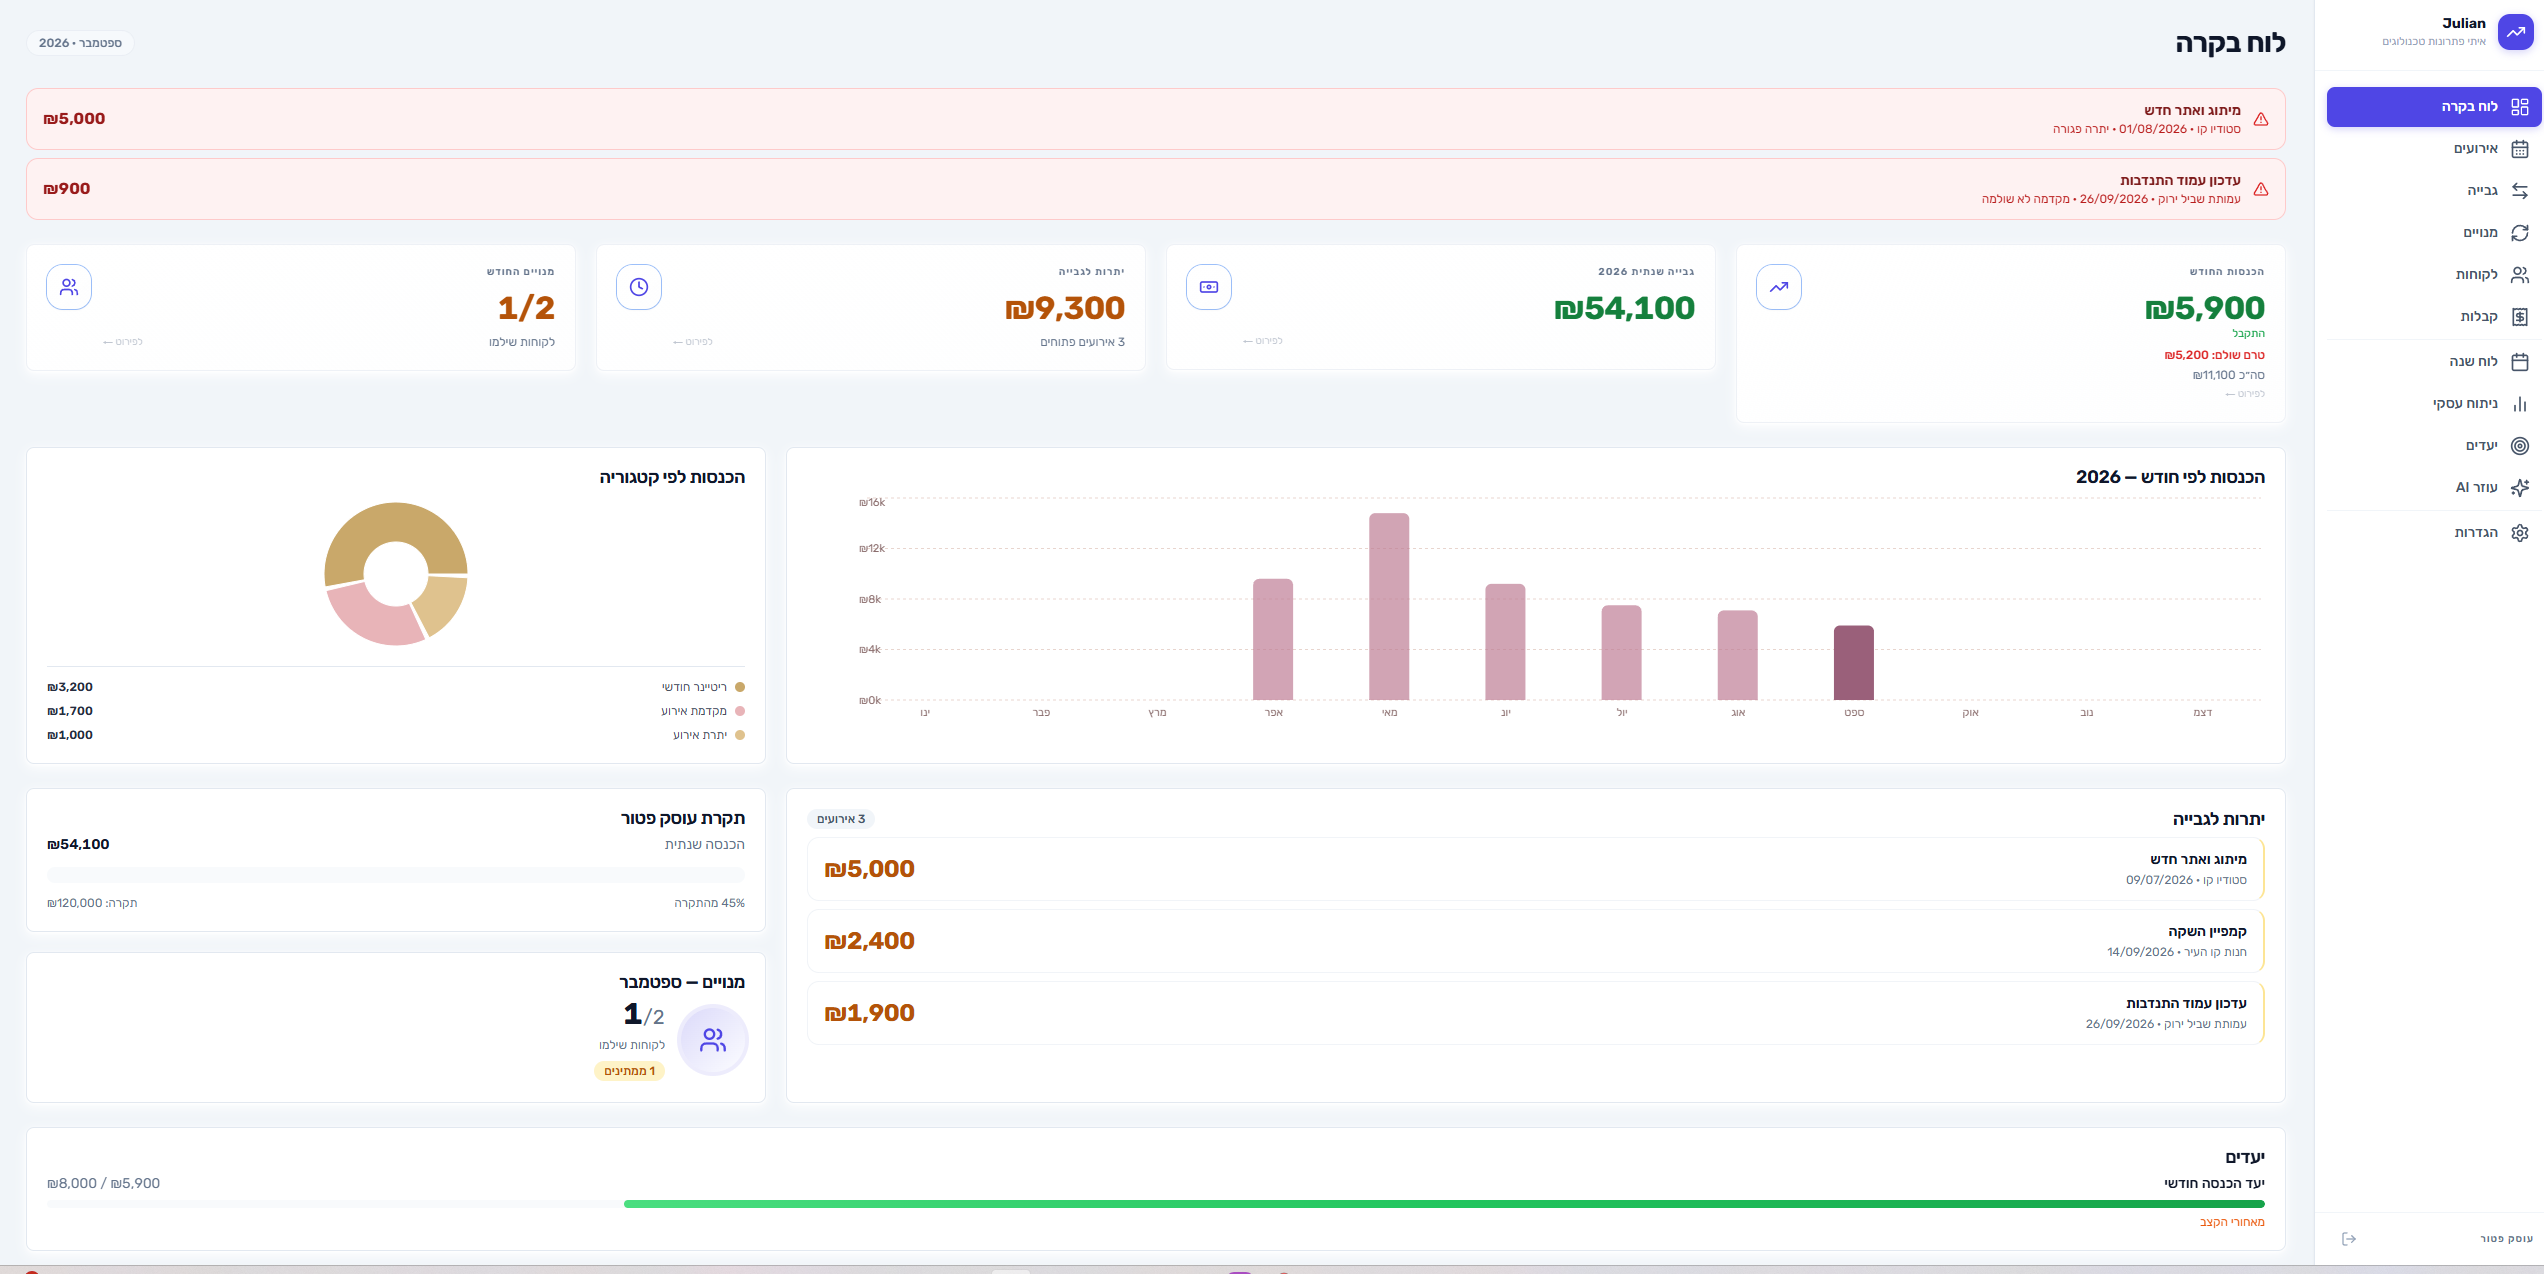The image size is (2544, 1274).
Task: Click the clock icon on יתרות לגבייה card
Action: point(639,287)
